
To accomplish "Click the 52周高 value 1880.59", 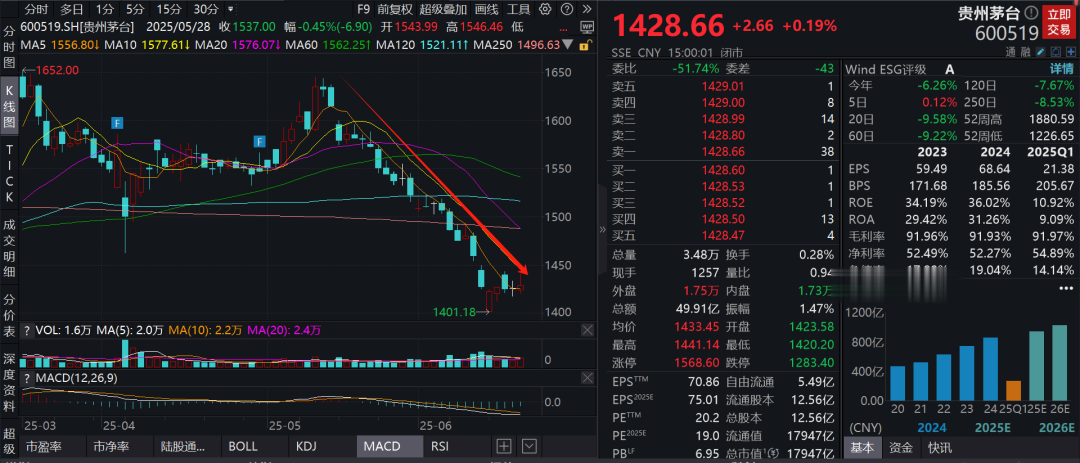I will (1053, 119).
